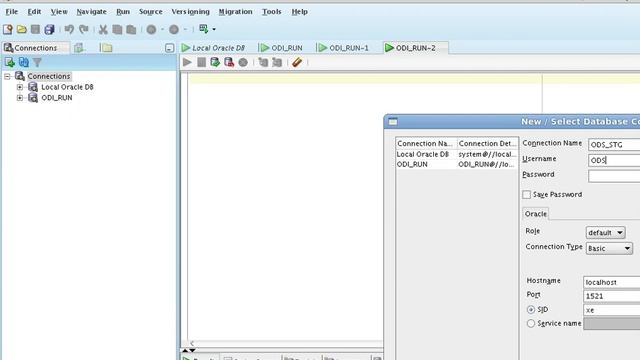Viewport: 640px width, 360px height.
Task: Select ODI_RUN in connections tree
Action: pos(57,98)
